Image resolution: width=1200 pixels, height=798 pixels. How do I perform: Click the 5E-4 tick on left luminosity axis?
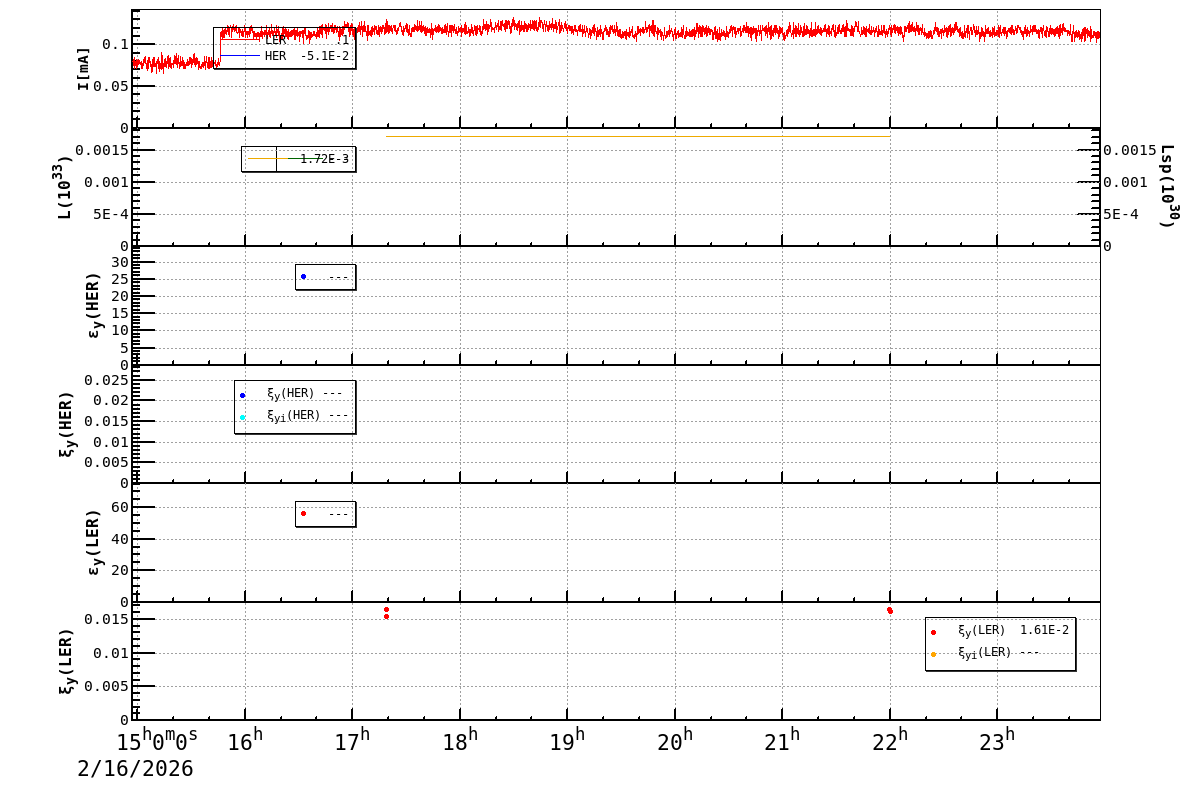pos(111,214)
